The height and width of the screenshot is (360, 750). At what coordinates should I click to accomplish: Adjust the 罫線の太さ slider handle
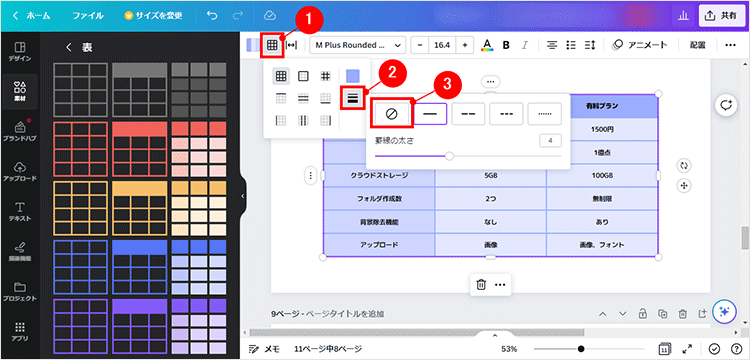[x=449, y=156]
